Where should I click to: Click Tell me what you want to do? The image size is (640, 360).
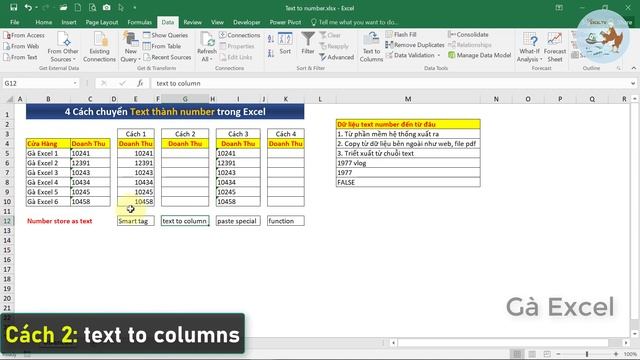click(355, 22)
